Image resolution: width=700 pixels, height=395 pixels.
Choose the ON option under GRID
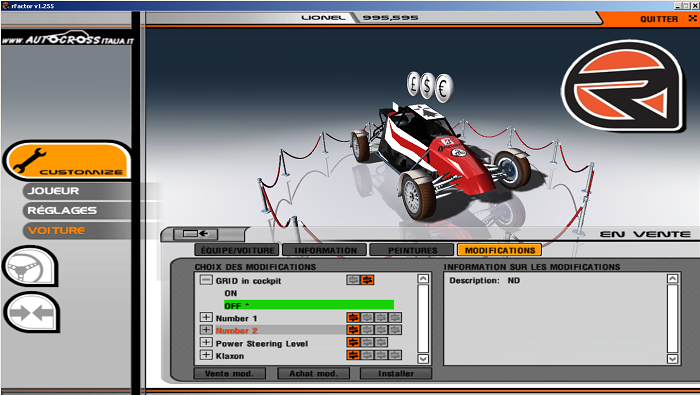pos(231,293)
